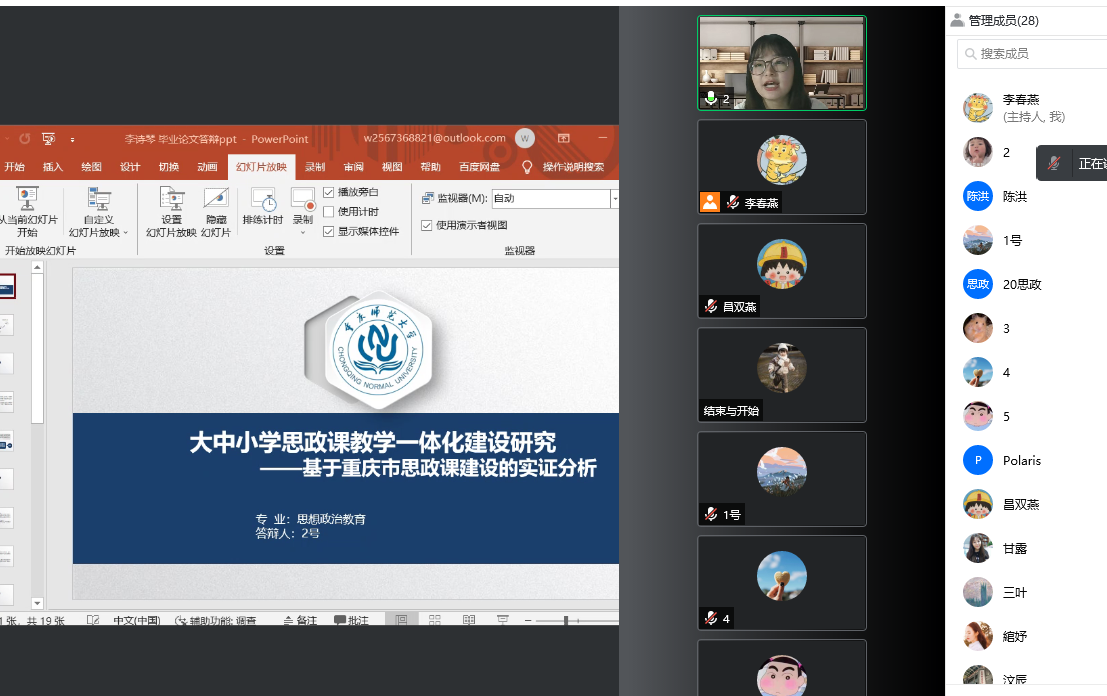Click the 批注 comments button
Screen dimensions: 1107x696
351,621
